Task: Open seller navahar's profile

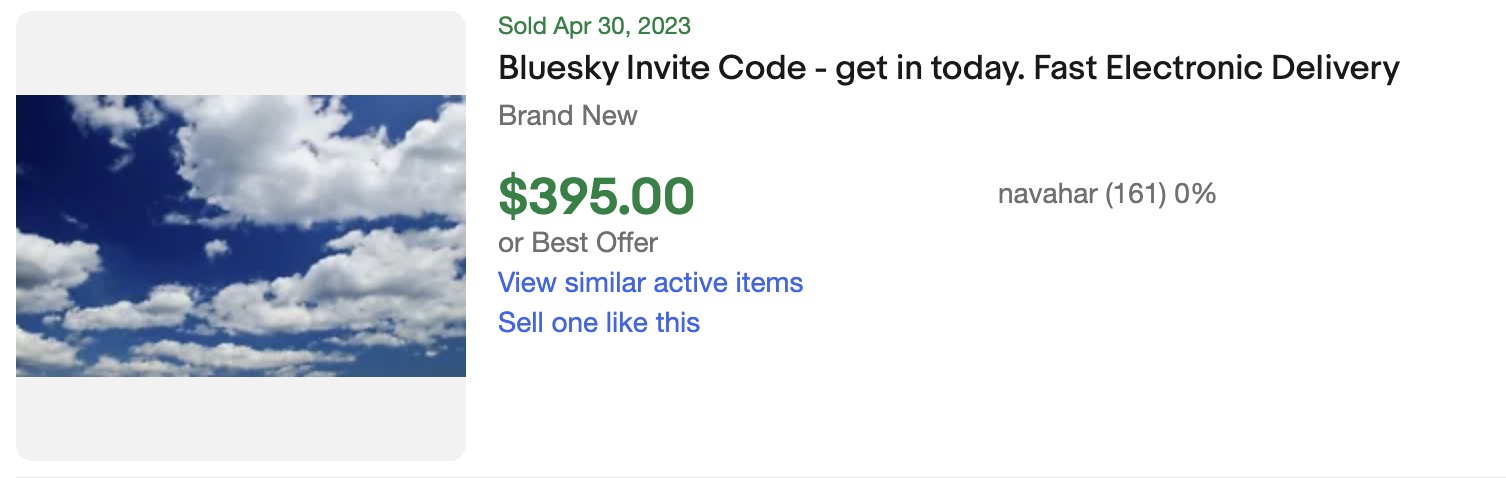Action: (1047, 194)
